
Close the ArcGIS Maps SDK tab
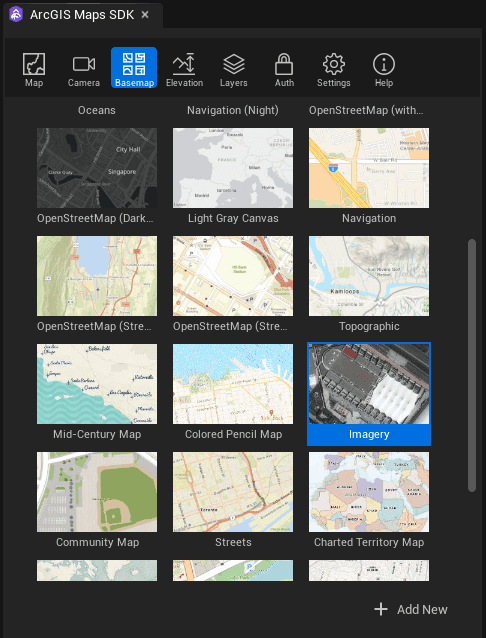point(145,15)
